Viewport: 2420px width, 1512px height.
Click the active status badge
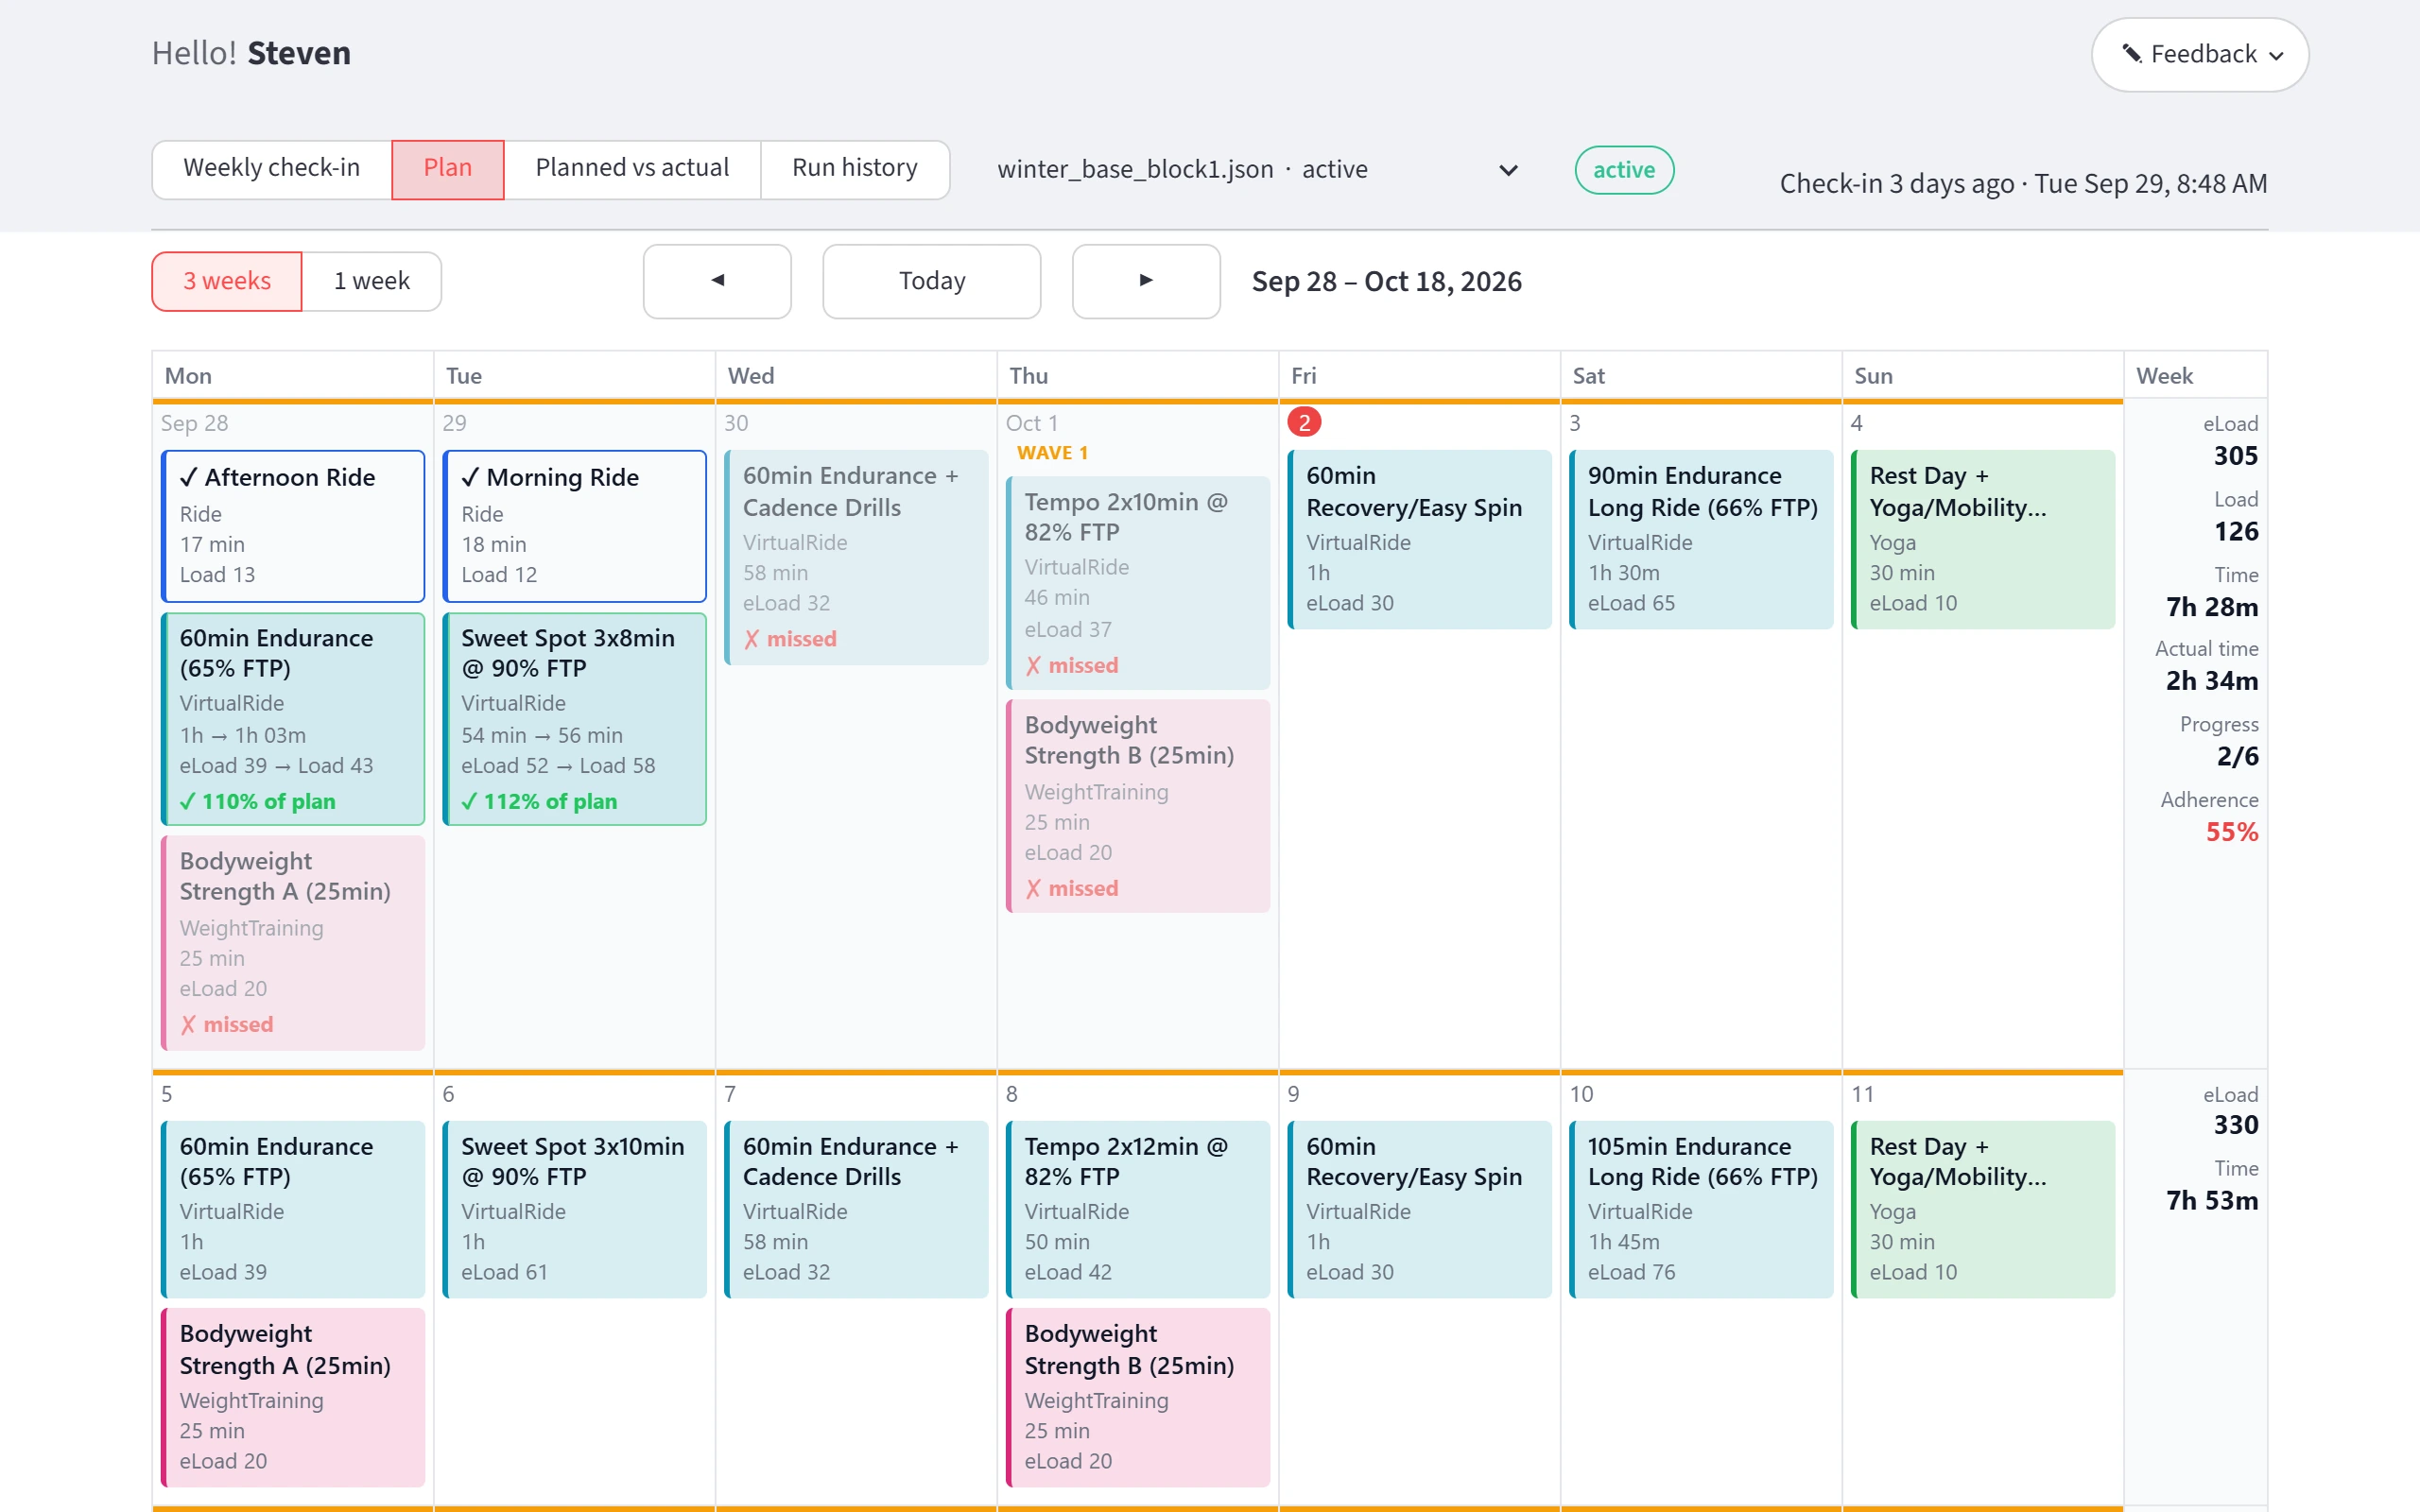tap(1624, 170)
